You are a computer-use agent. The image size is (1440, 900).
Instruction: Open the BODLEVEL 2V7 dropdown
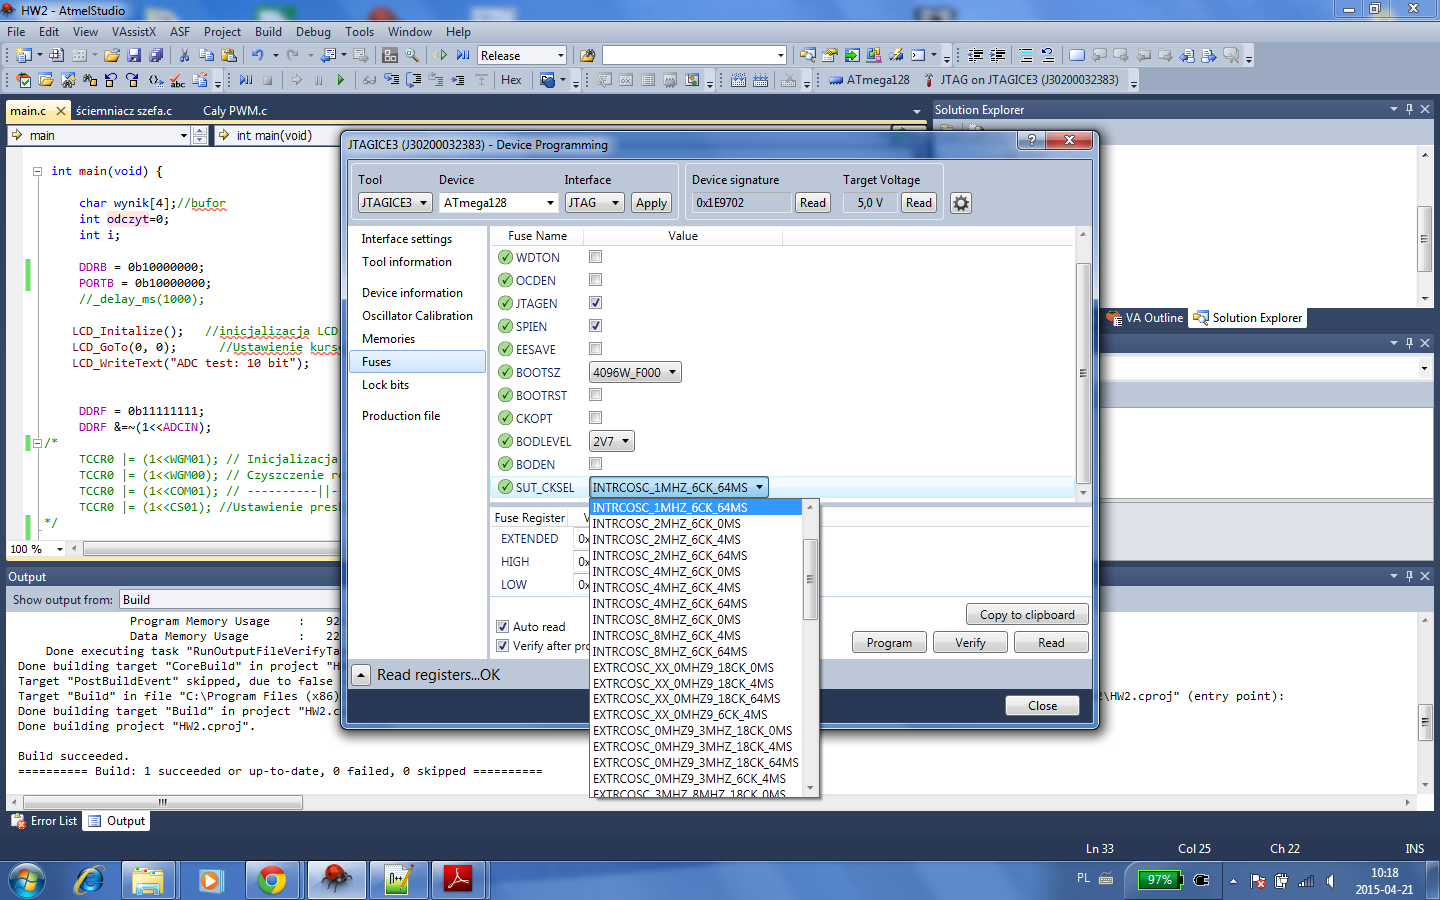[612, 441]
